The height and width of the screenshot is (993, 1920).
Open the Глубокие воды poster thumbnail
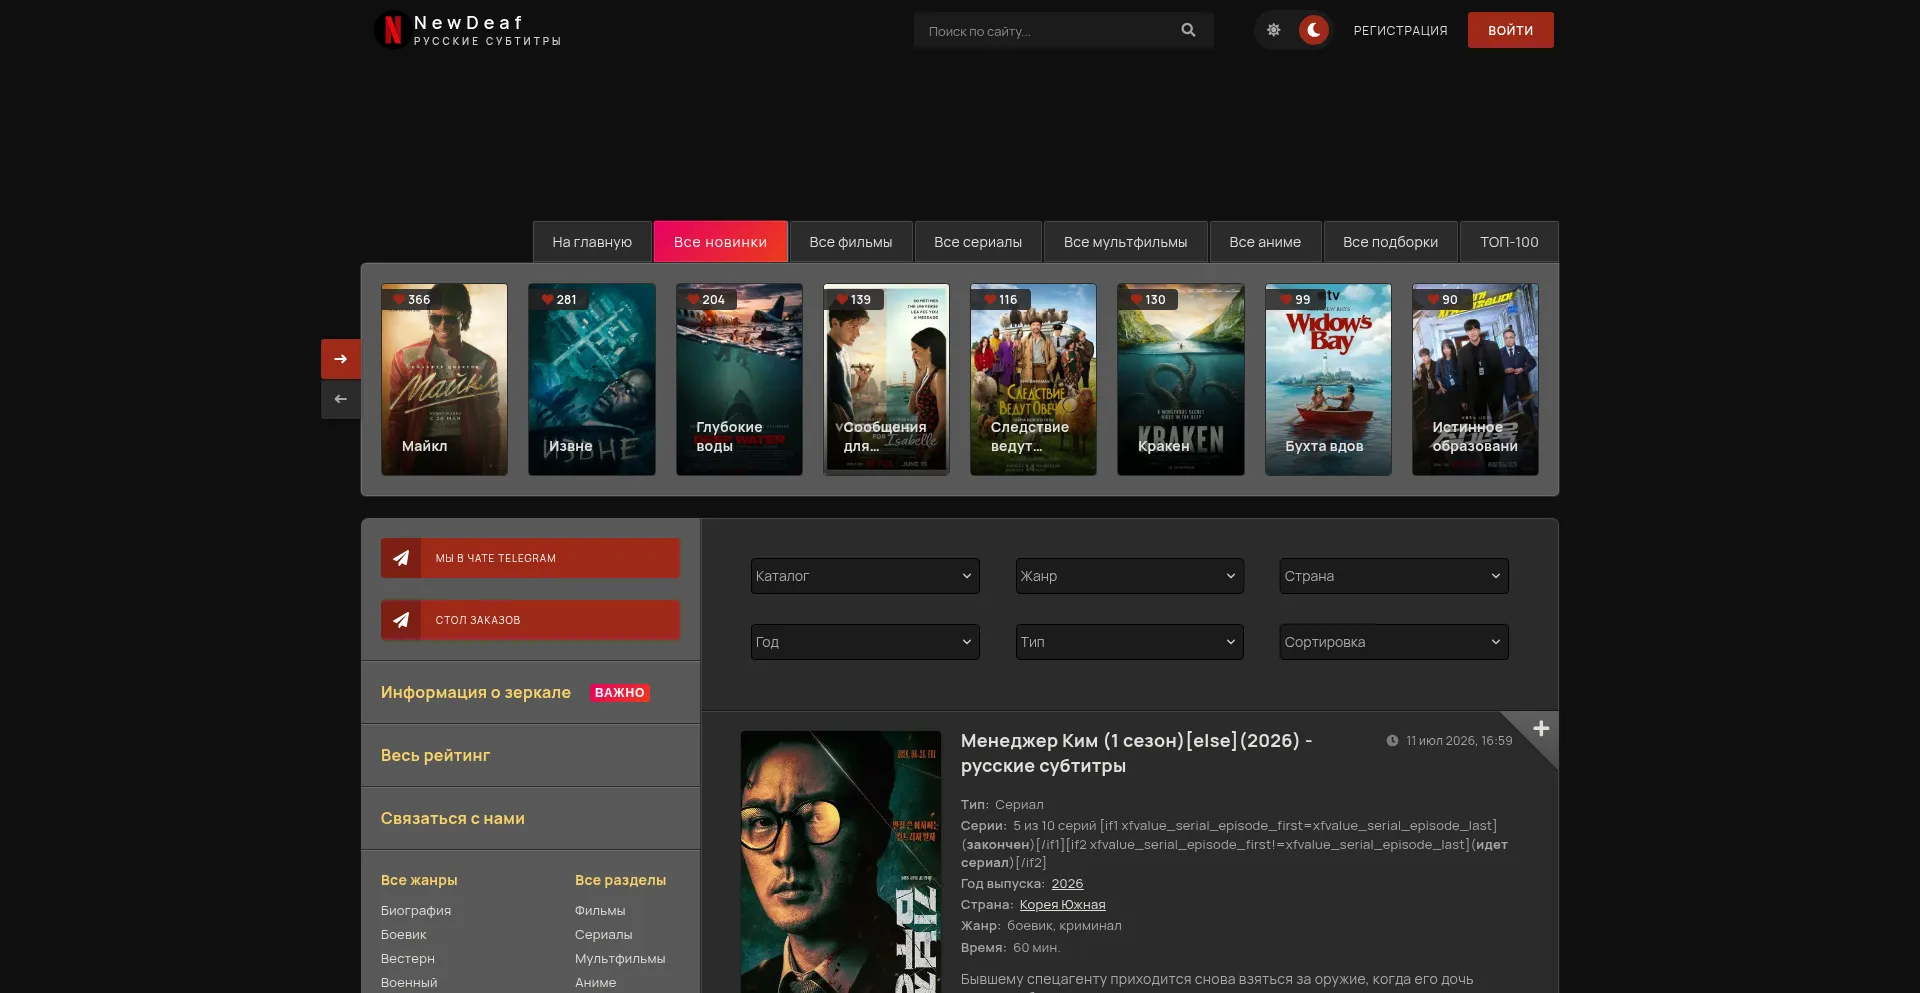pyautogui.click(x=739, y=379)
